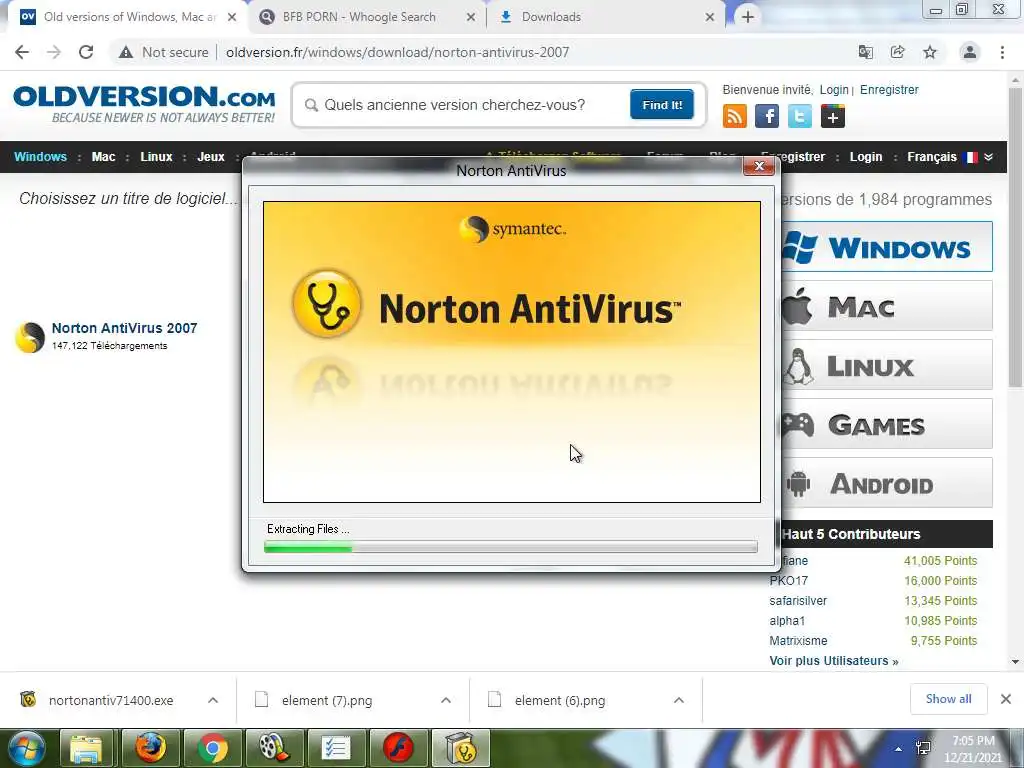1024x768 pixels.
Task: Bookmark this page with the star icon
Action: tap(930, 52)
